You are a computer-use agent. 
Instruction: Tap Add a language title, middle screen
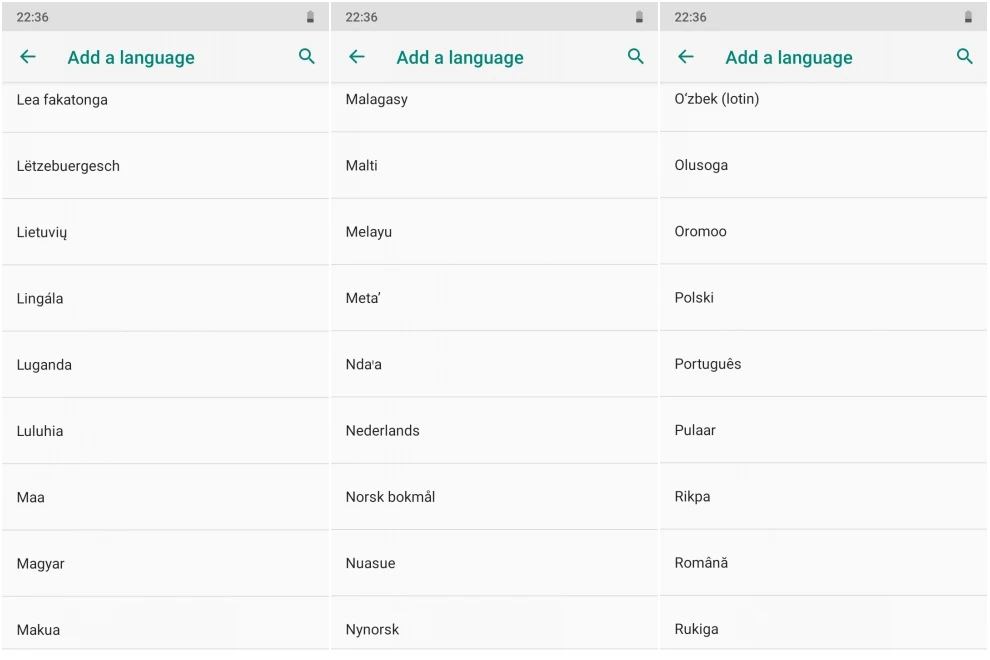(x=460, y=57)
